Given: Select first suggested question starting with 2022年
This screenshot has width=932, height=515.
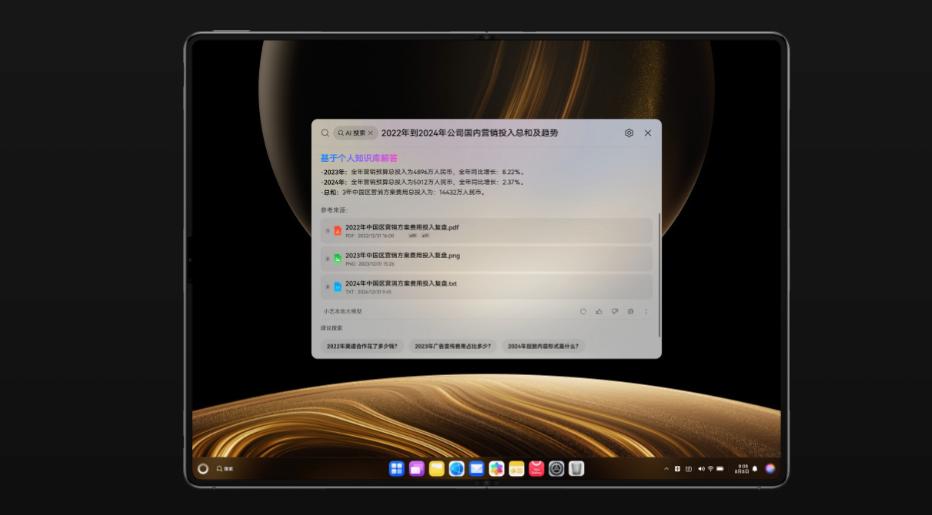Looking at the screenshot, I should tap(362, 346).
